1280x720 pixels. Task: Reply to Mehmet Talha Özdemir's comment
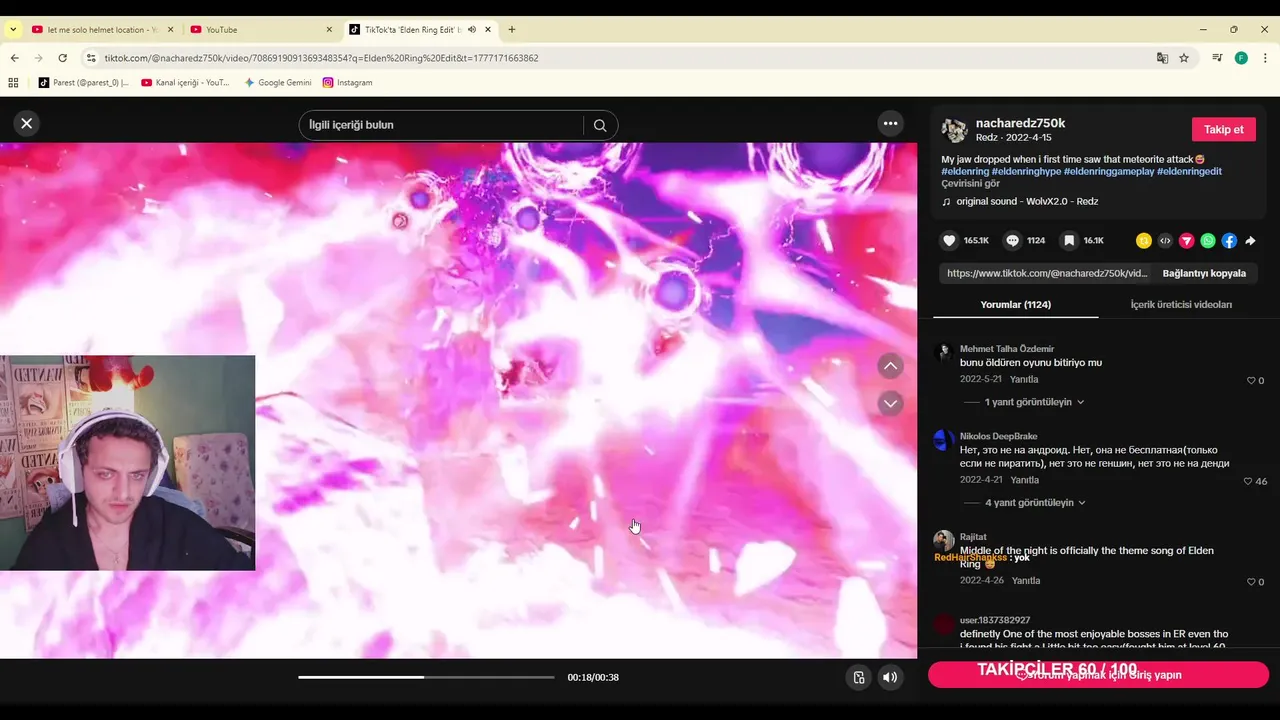tap(1024, 380)
